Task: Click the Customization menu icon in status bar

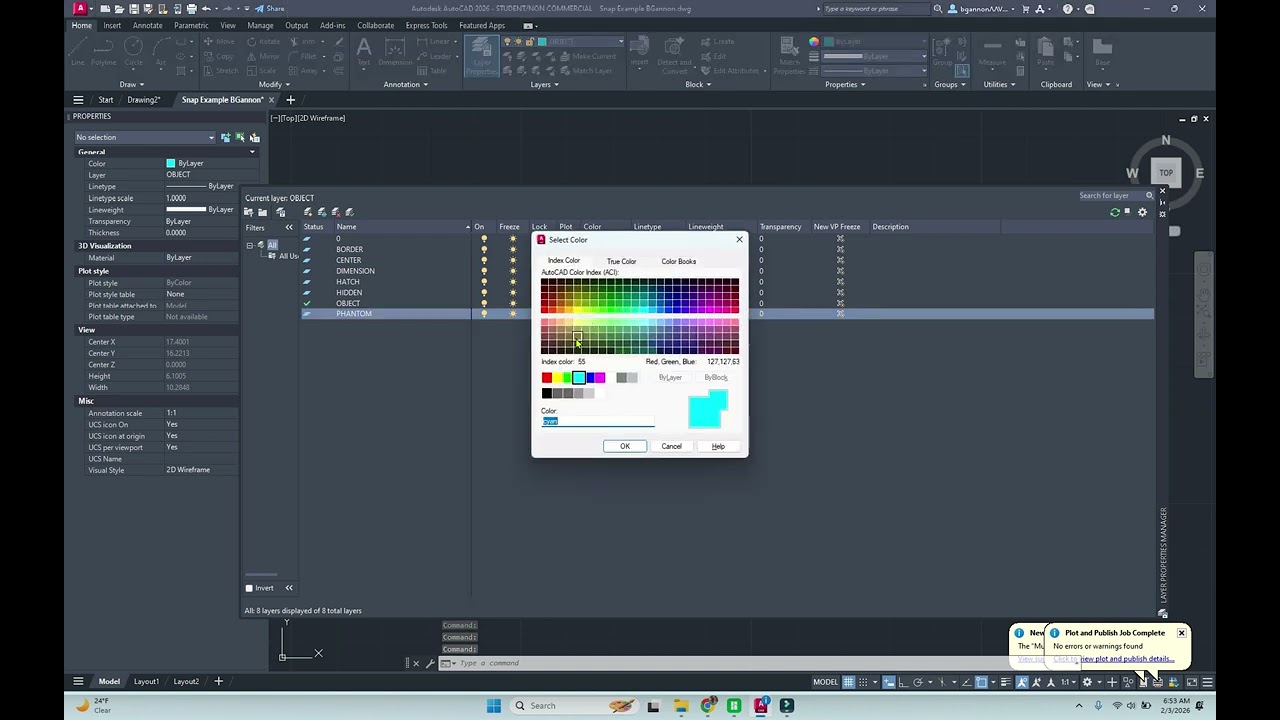Action: point(1207,682)
